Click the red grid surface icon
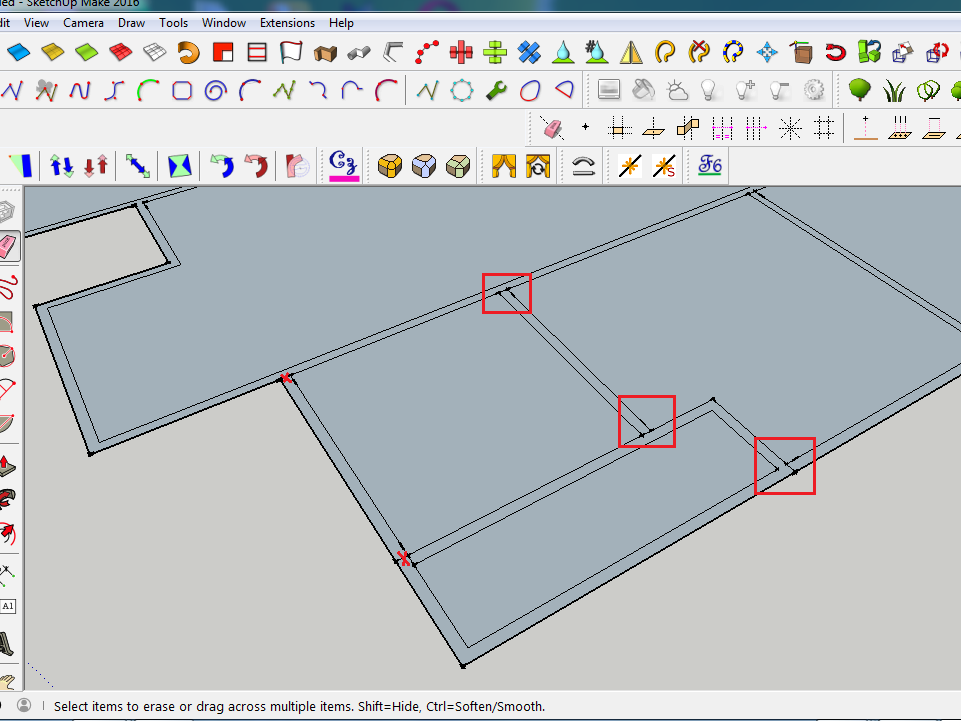Screen dimensions: 961x721 pyautogui.click(x=121, y=52)
